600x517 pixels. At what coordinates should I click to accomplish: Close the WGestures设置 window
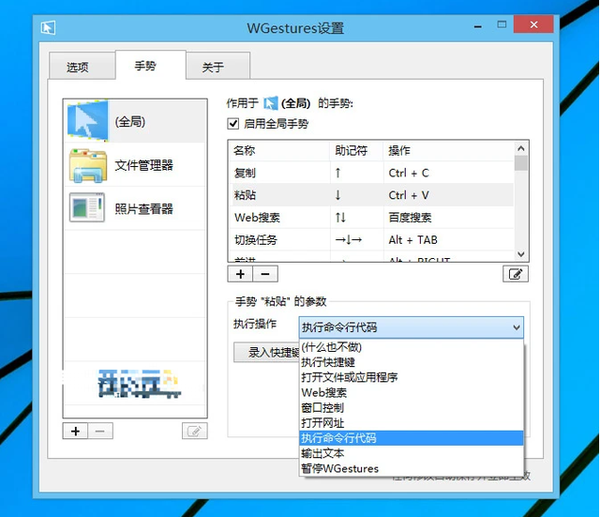click(533, 25)
